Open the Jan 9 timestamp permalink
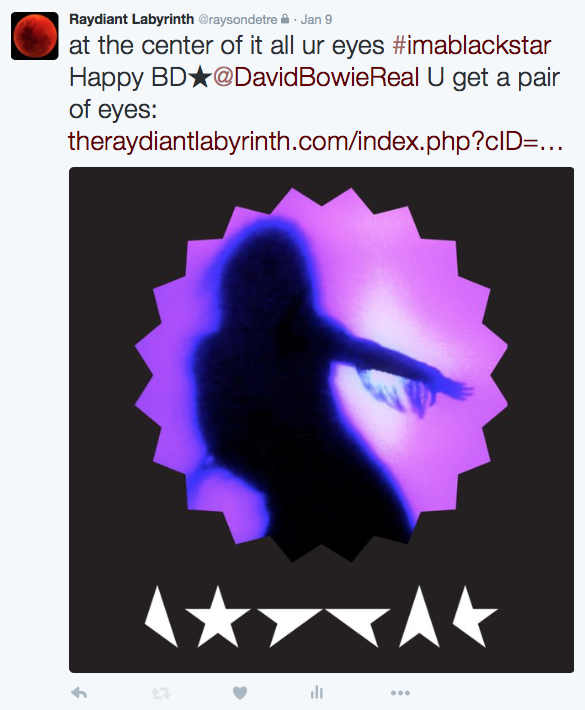 click(x=316, y=19)
